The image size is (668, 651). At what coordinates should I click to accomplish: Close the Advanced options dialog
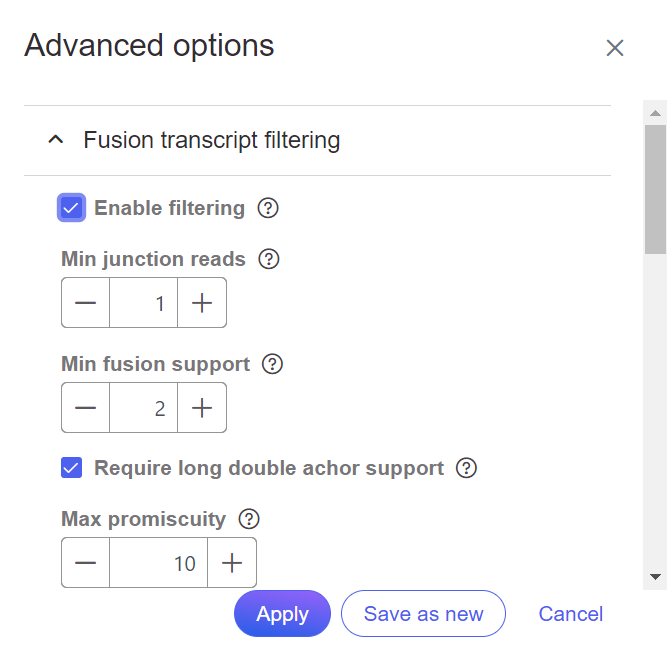[x=615, y=47]
